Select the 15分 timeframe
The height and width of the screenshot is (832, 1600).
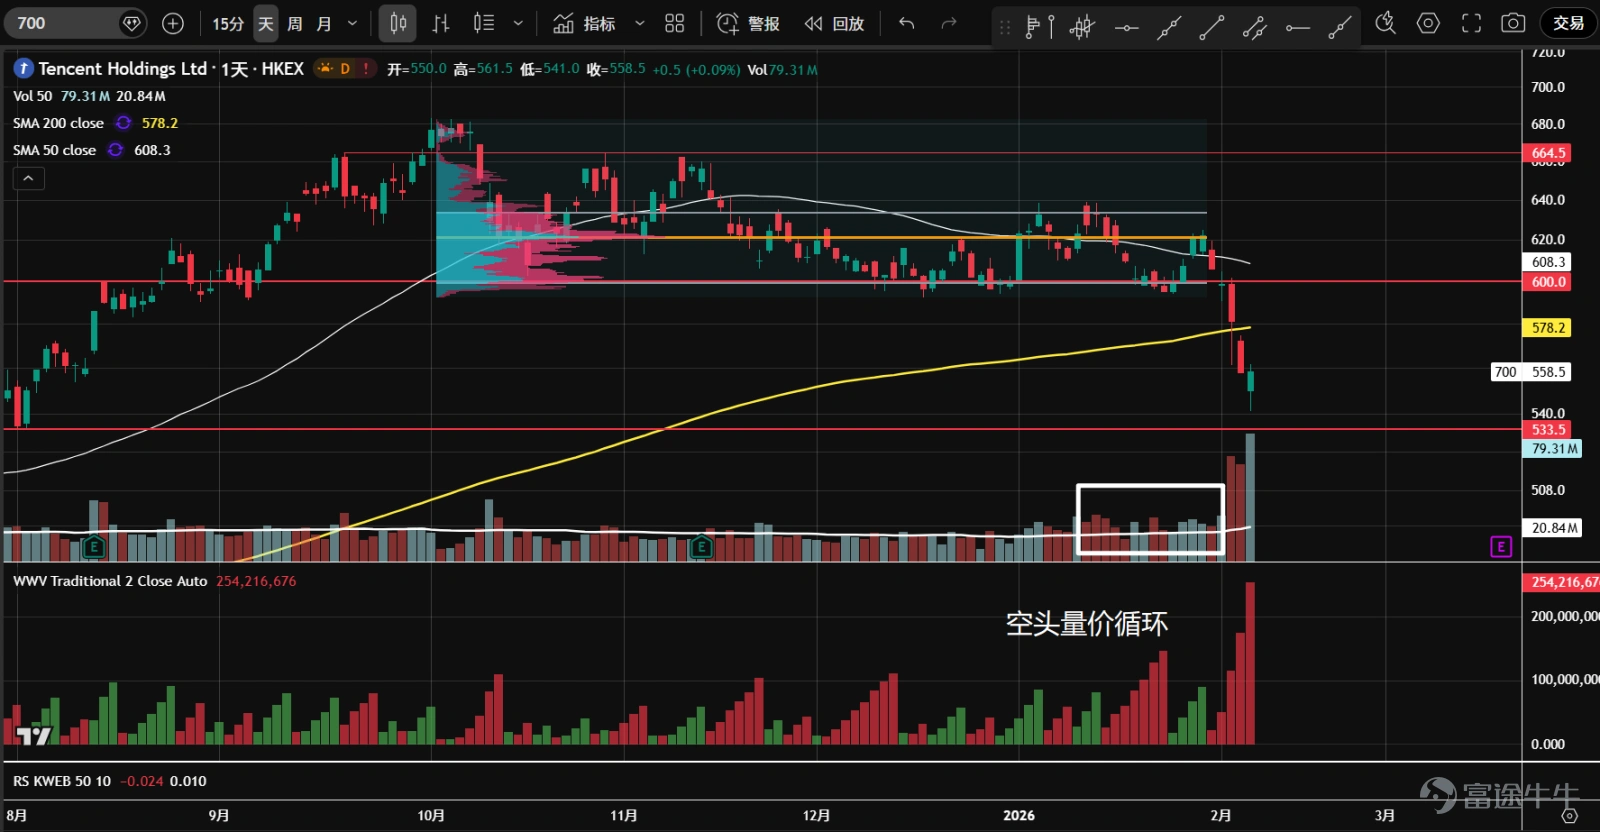tap(228, 23)
